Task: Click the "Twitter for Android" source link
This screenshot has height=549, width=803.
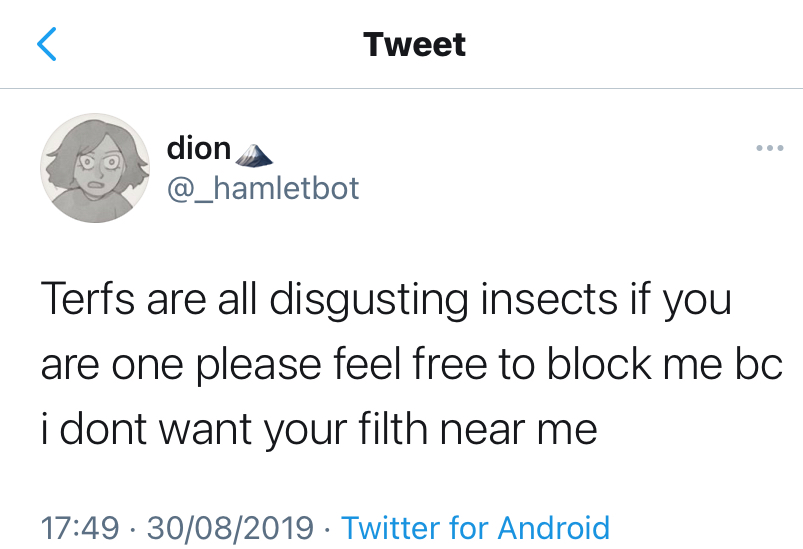Action: tap(475, 527)
